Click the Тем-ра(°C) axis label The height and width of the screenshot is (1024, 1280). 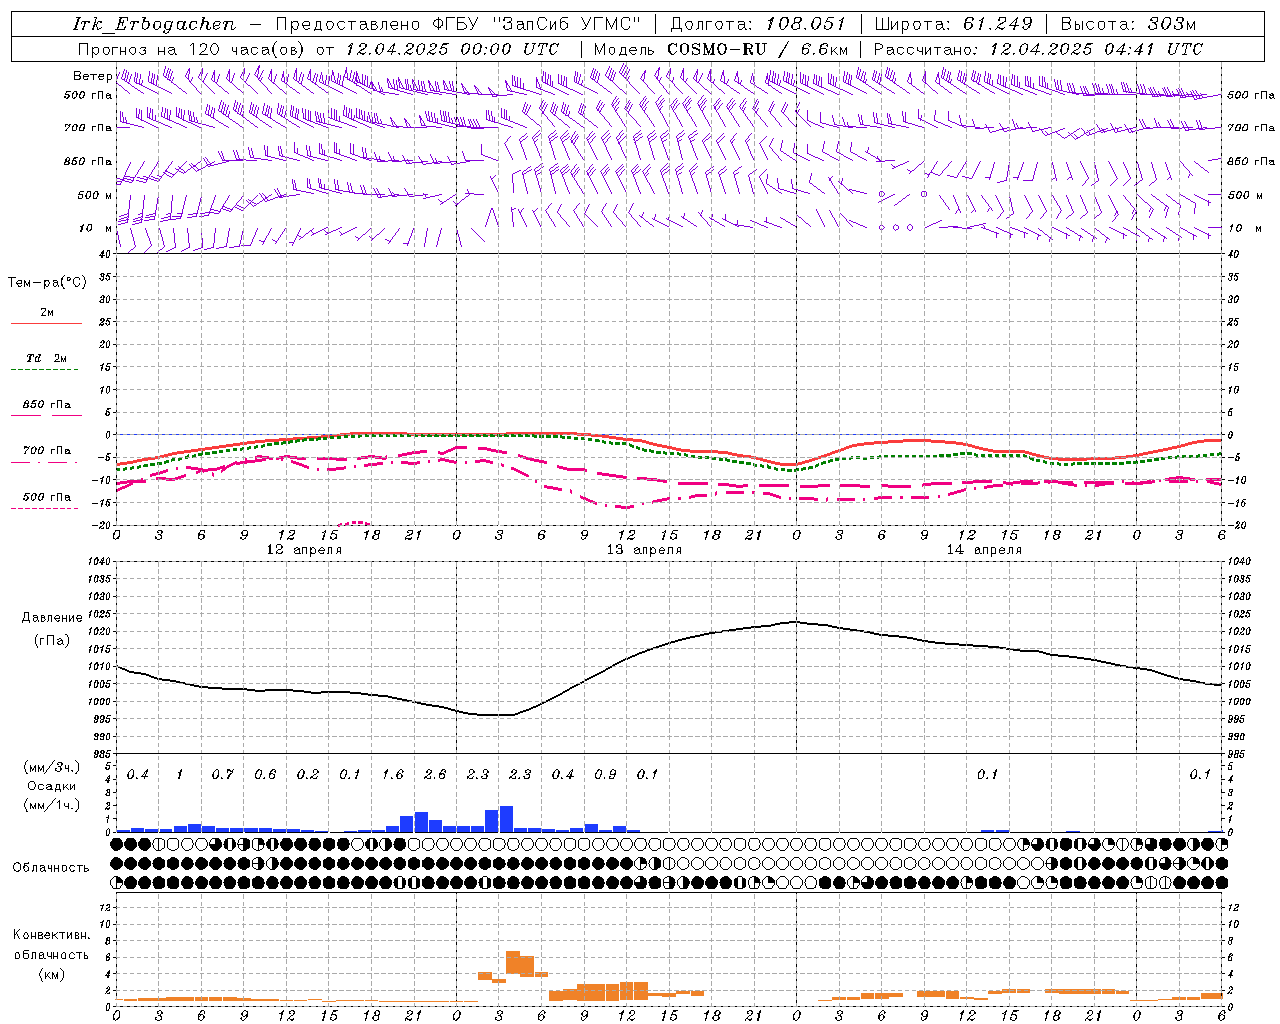(x=47, y=283)
